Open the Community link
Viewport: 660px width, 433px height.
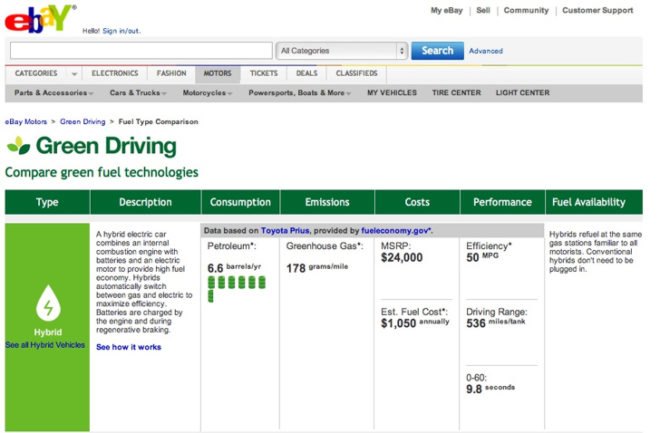526,11
